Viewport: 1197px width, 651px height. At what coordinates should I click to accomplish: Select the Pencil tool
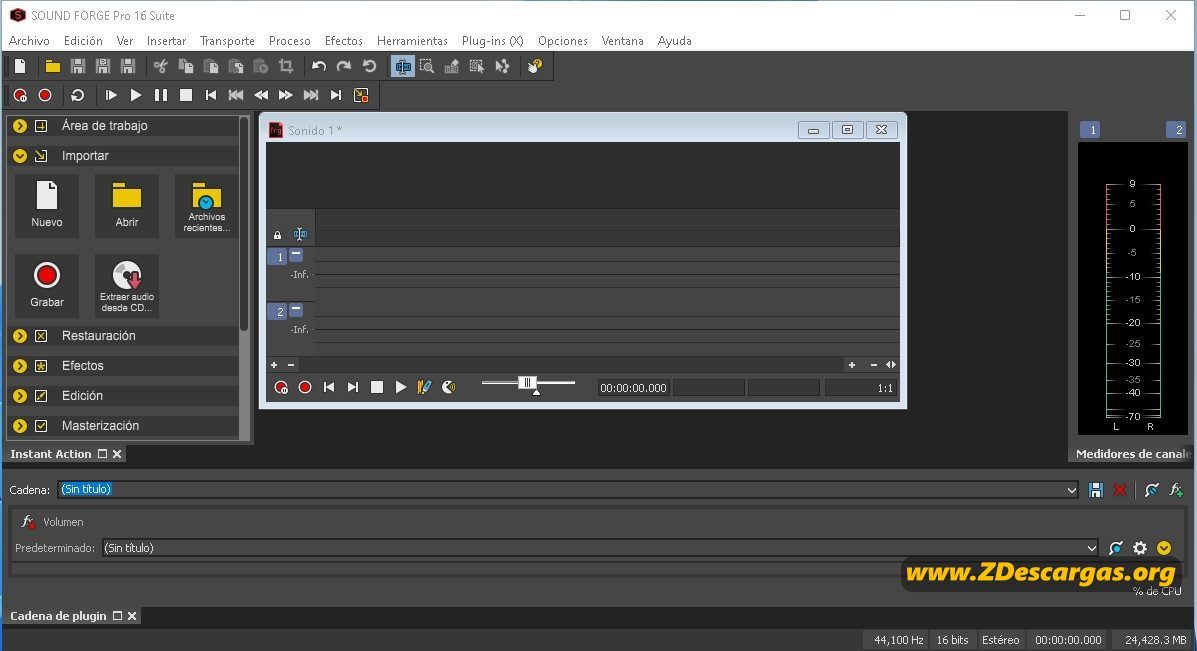coord(452,66)
